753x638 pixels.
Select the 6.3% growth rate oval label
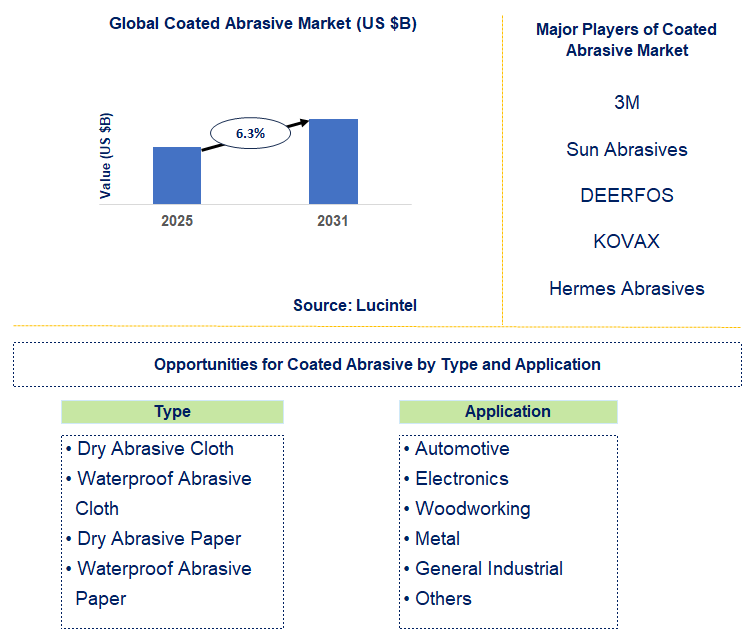point(250,133)
